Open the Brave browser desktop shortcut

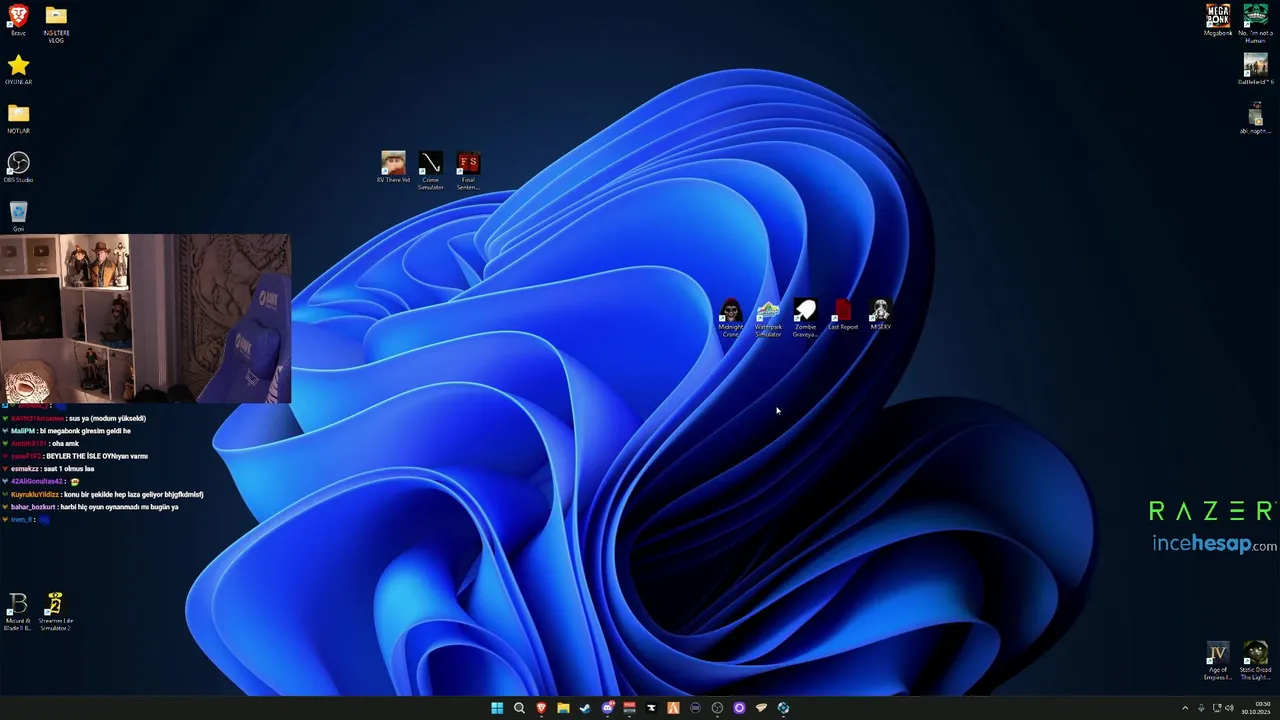point(18,19)
